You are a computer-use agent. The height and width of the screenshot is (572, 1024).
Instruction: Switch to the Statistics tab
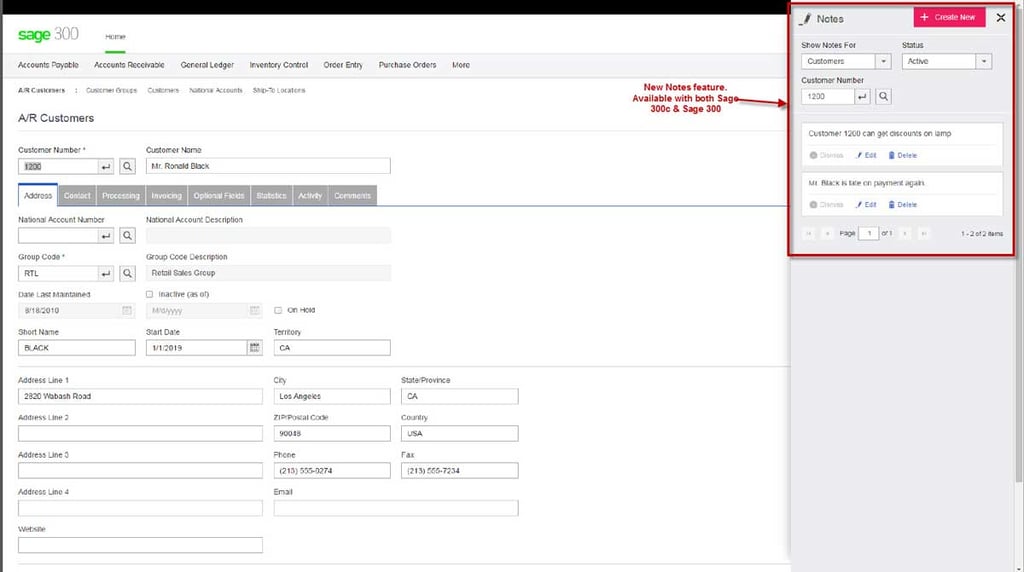tap(271, 196)
